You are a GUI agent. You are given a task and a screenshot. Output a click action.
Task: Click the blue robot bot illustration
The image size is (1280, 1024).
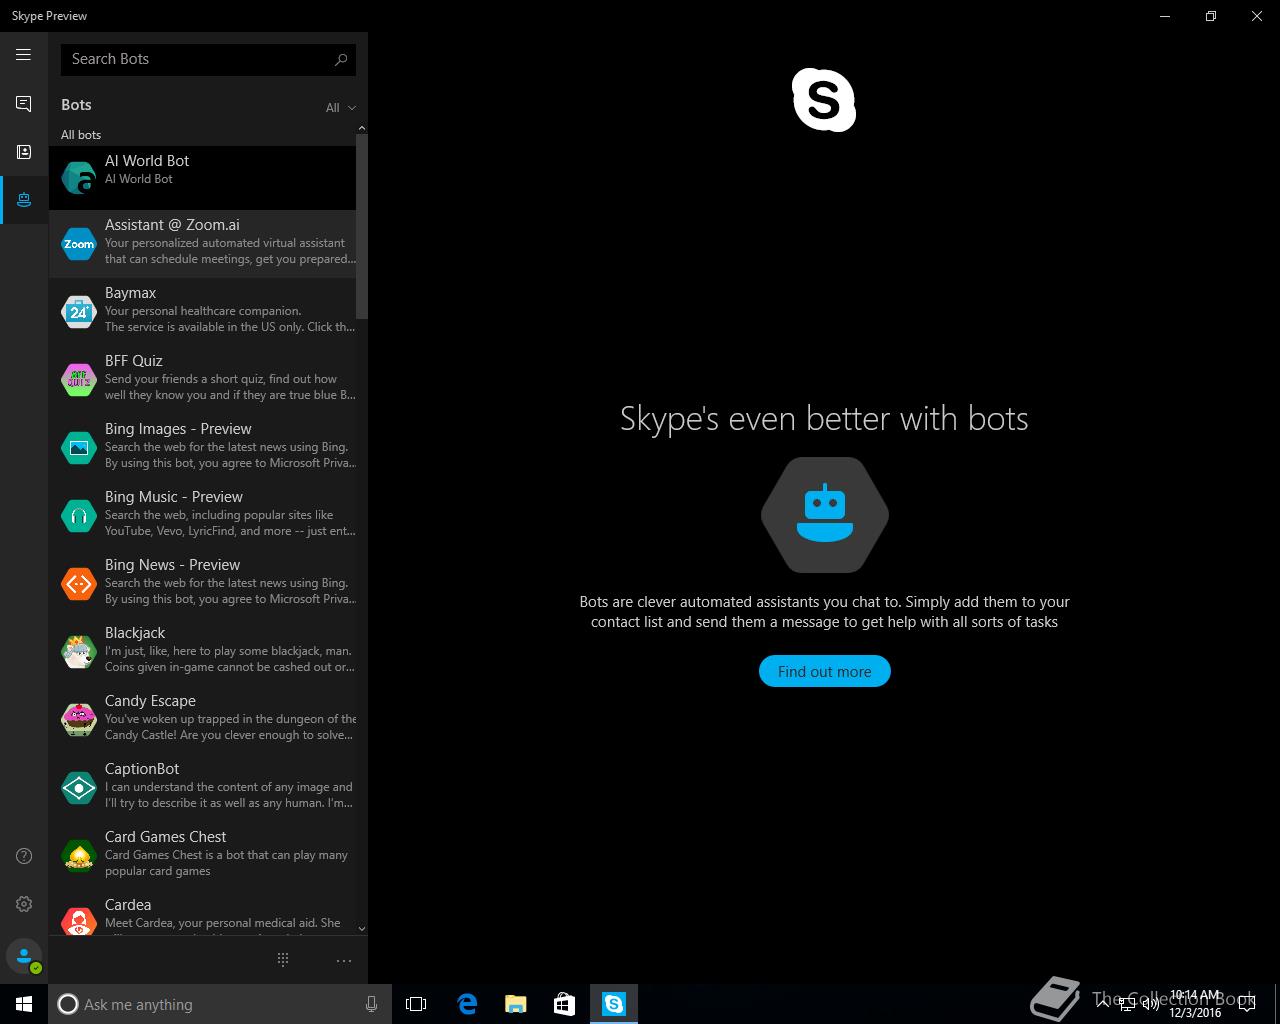click(x=824, y=515)
